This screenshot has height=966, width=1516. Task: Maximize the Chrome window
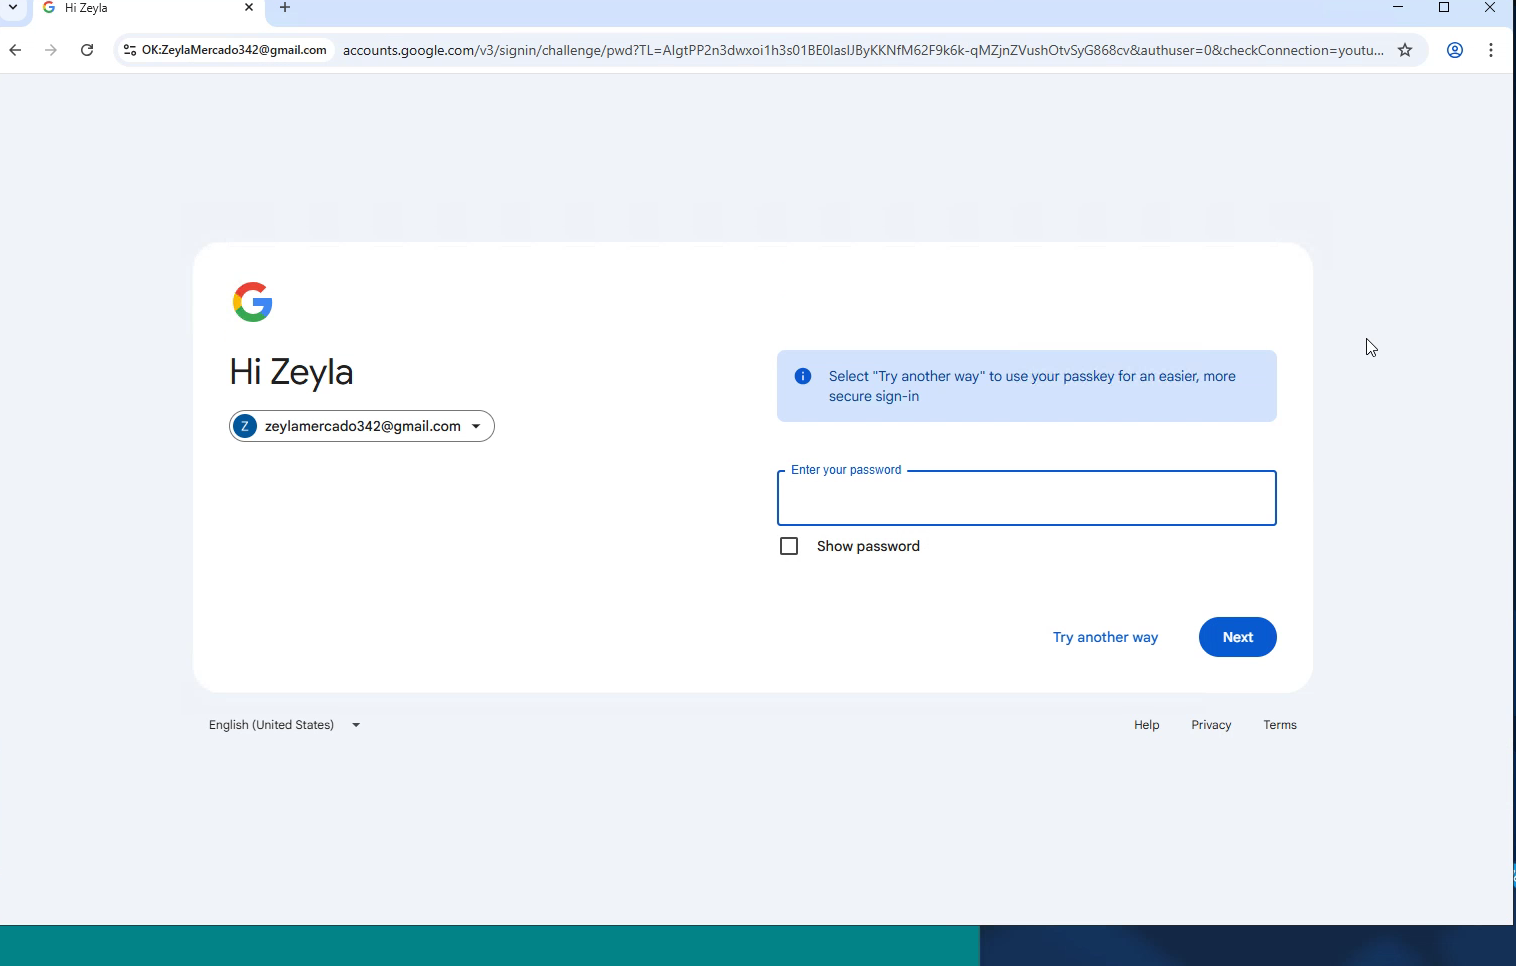(x=1444, y=8)
